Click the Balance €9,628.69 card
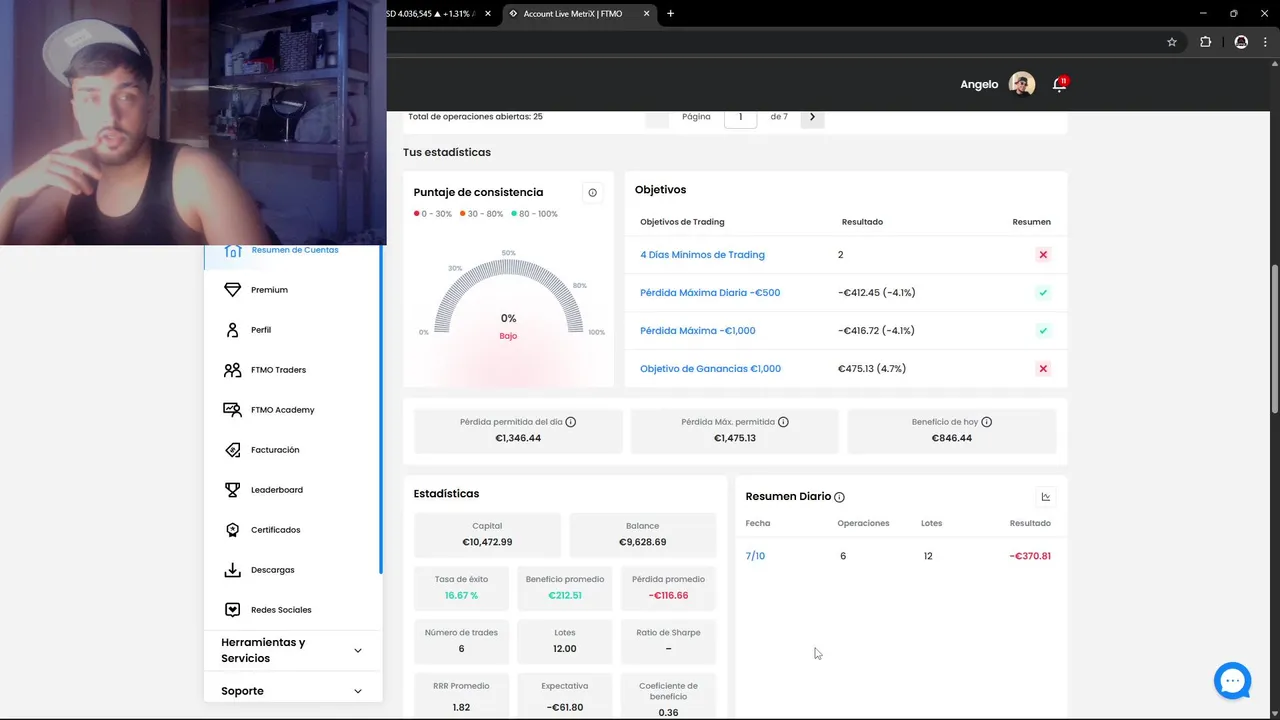Image resolution: width=1280 pixels, height=720 pixels. (x=643, y=534)
